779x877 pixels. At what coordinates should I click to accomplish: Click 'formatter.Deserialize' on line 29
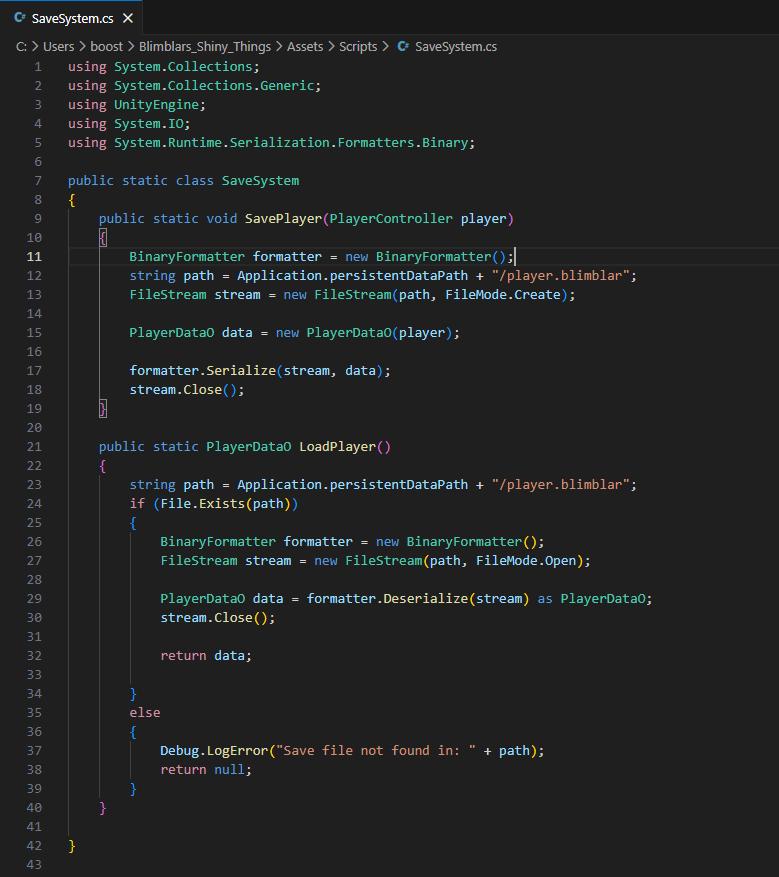click(x=388, y=598)
